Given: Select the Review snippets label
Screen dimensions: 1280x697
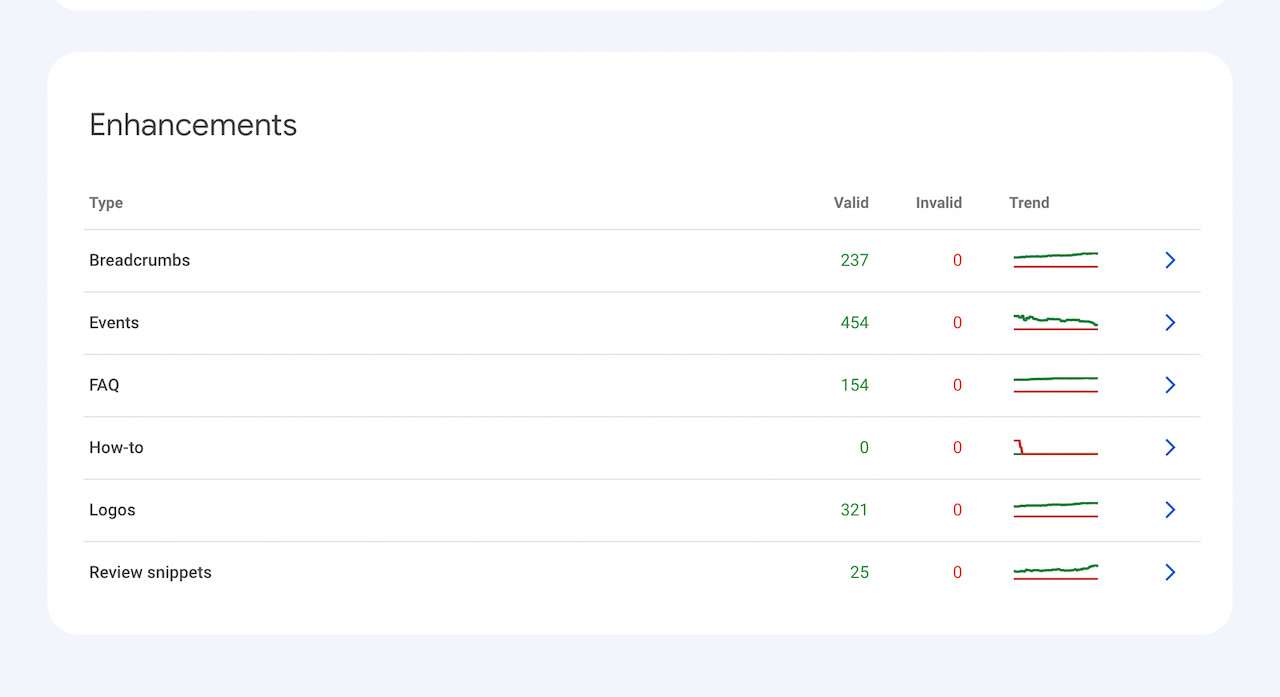Looking at the screenshot, I should tap(150, 572).
